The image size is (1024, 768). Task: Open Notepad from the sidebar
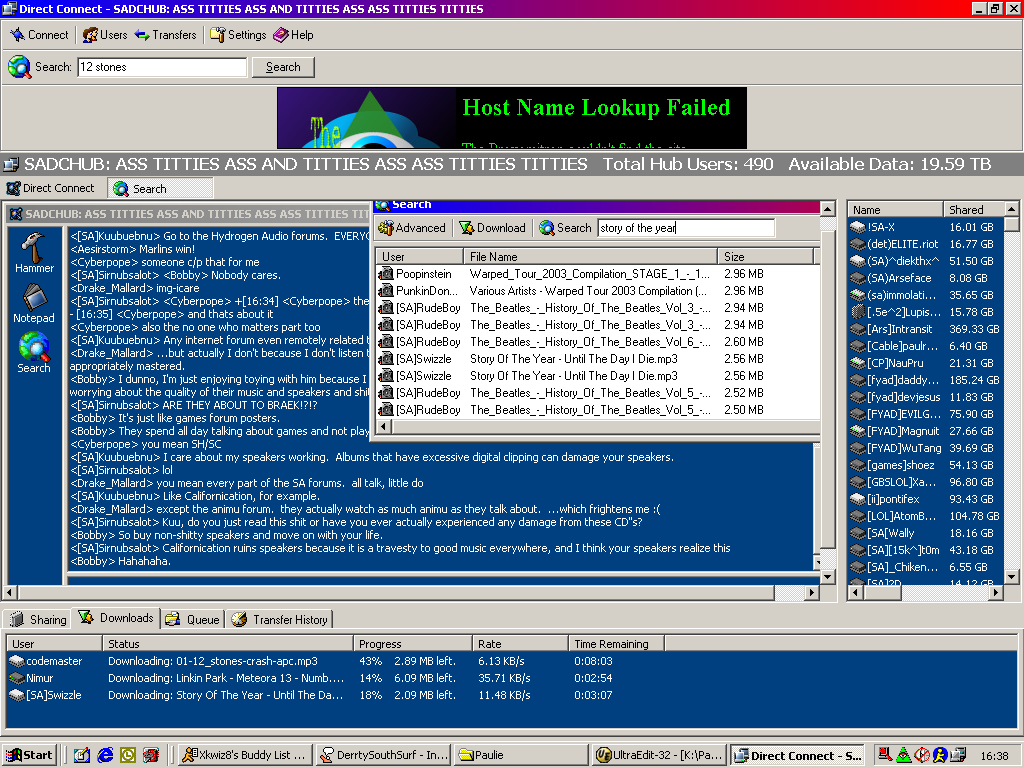click(34, 302)
